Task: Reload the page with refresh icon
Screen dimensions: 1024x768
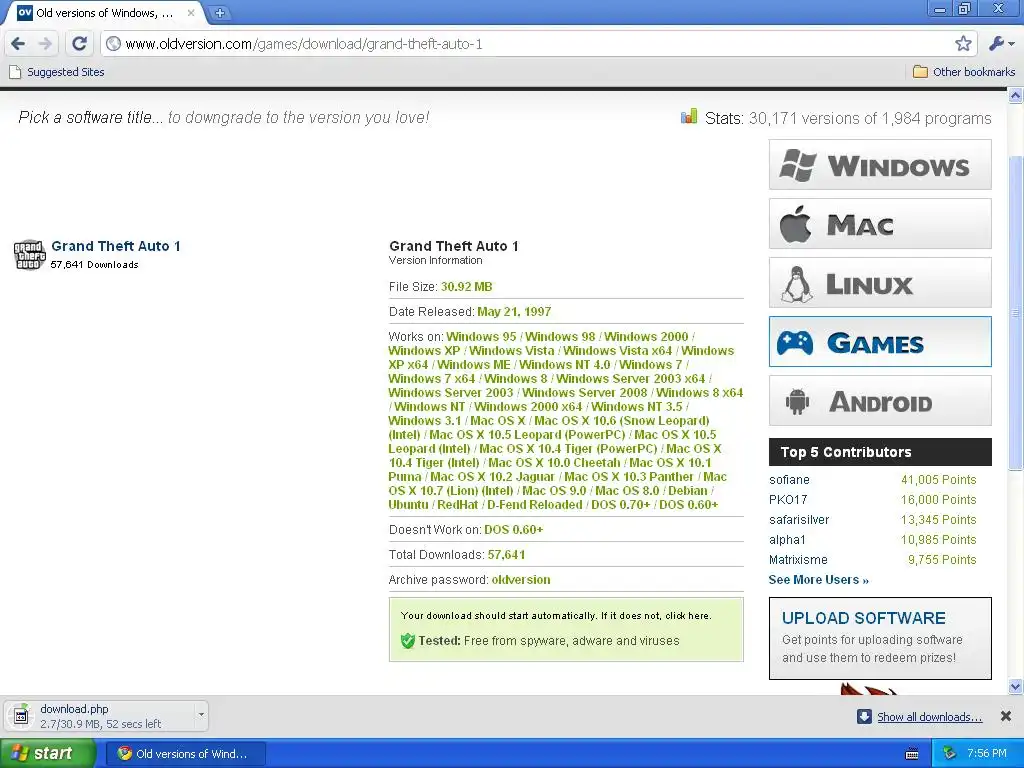Action: point(80,44)
